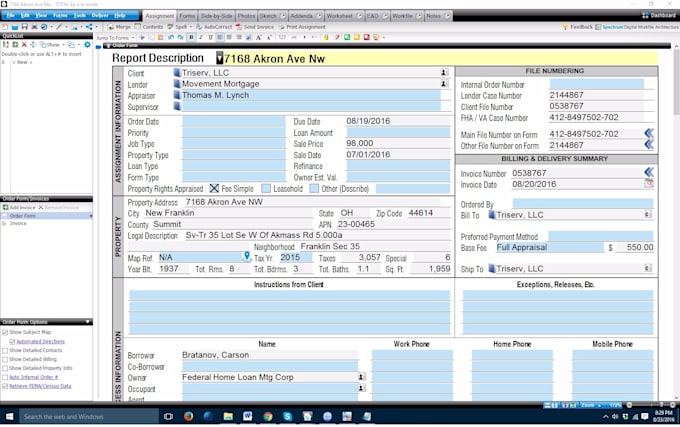680x427 pixels.
Task: Open the Firefox icon in the taskbar
Action: [x=188, y=416]
